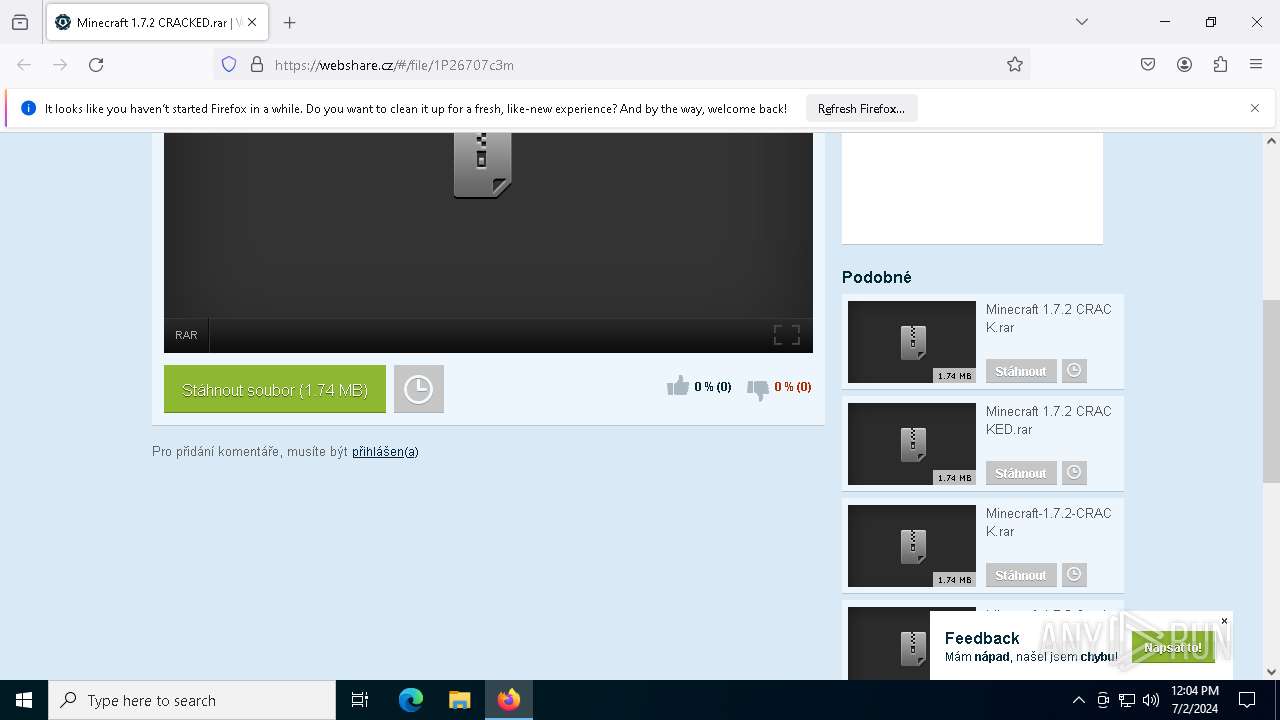Open the Windows Start menu
Image resolution: width=1280 pixels, height=720 pixels.
[24, 700]
